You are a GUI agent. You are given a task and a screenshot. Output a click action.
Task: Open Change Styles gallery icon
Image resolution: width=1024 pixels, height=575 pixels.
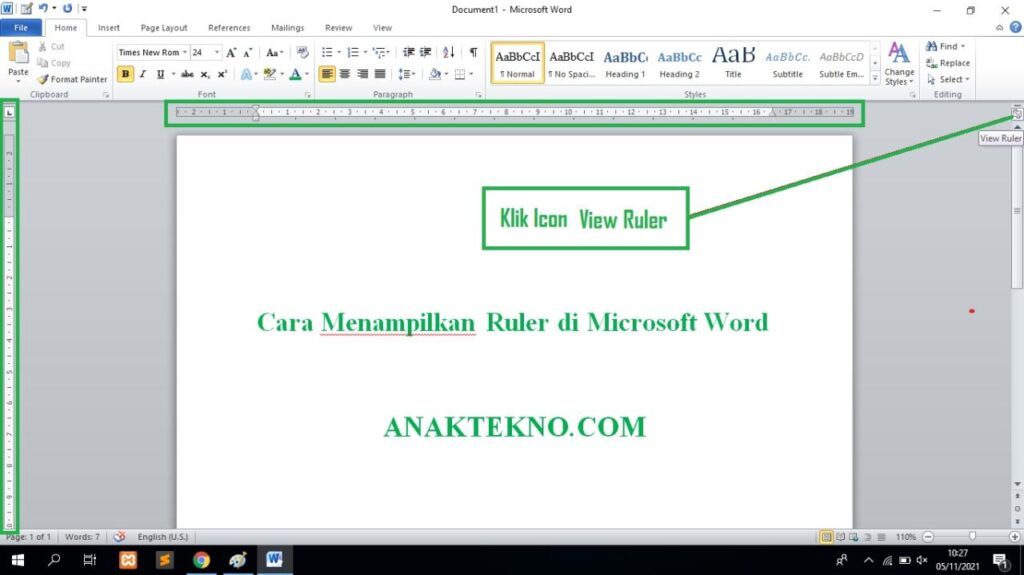899,52
